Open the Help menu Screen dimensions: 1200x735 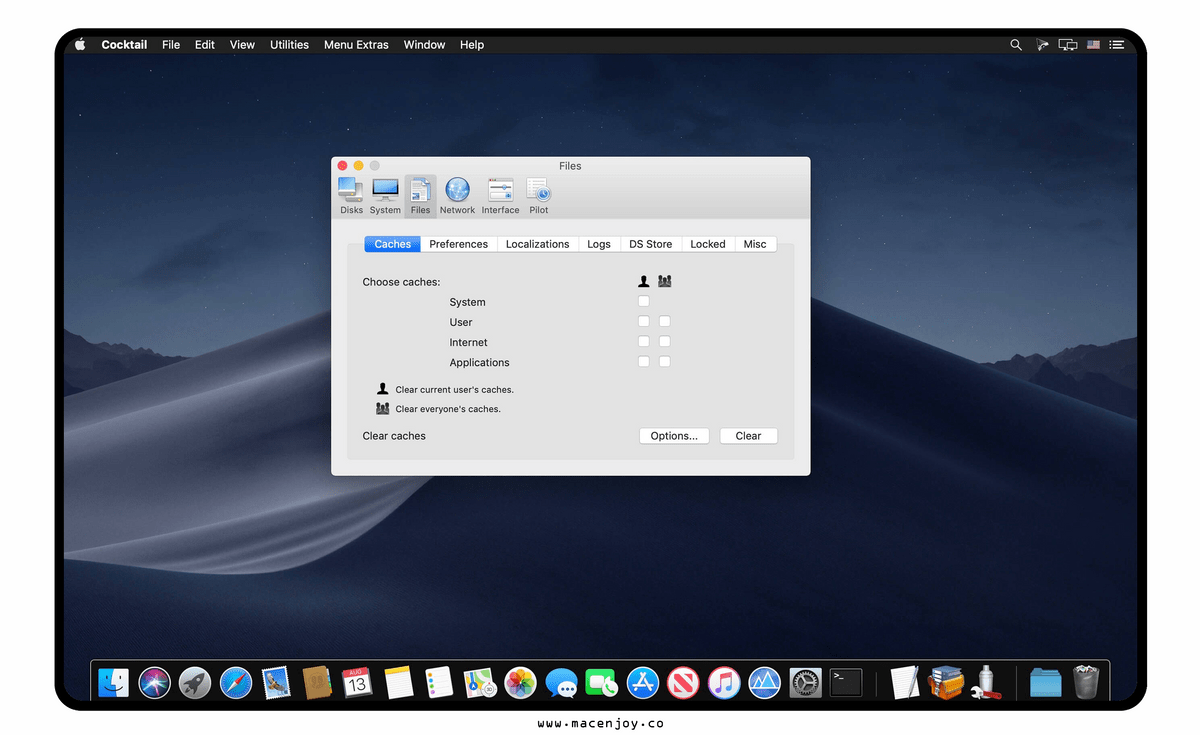472,45
